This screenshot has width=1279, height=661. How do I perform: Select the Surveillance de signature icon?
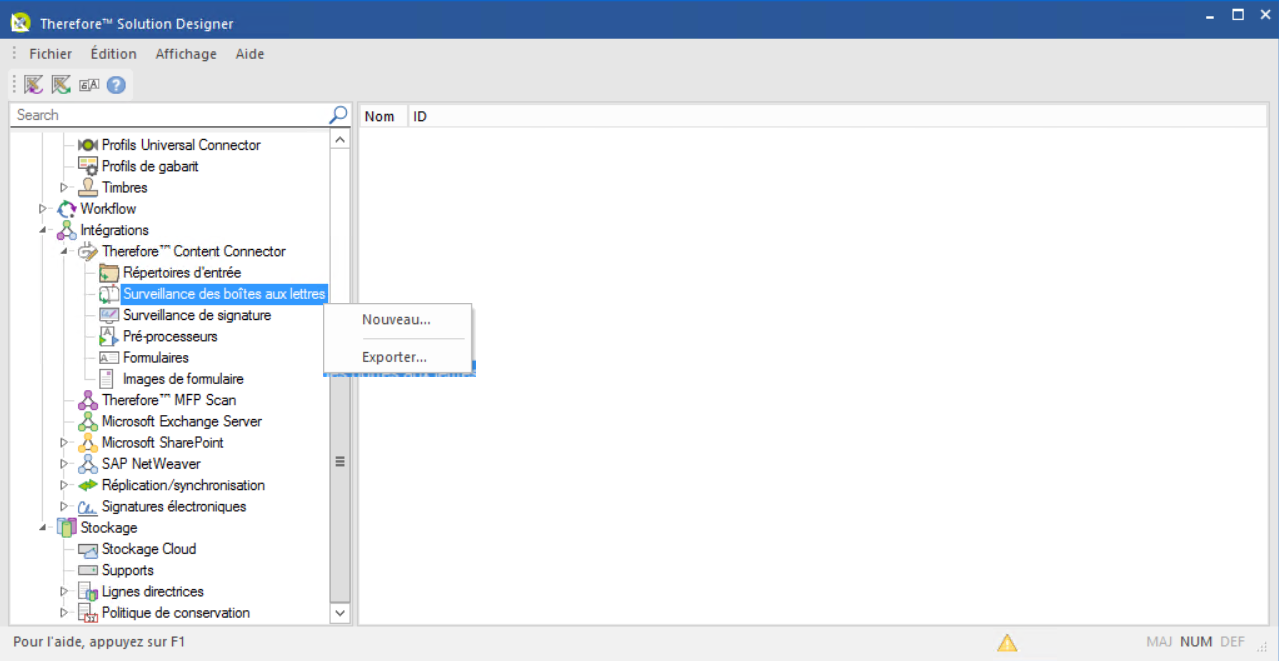(x=109, y=315)
